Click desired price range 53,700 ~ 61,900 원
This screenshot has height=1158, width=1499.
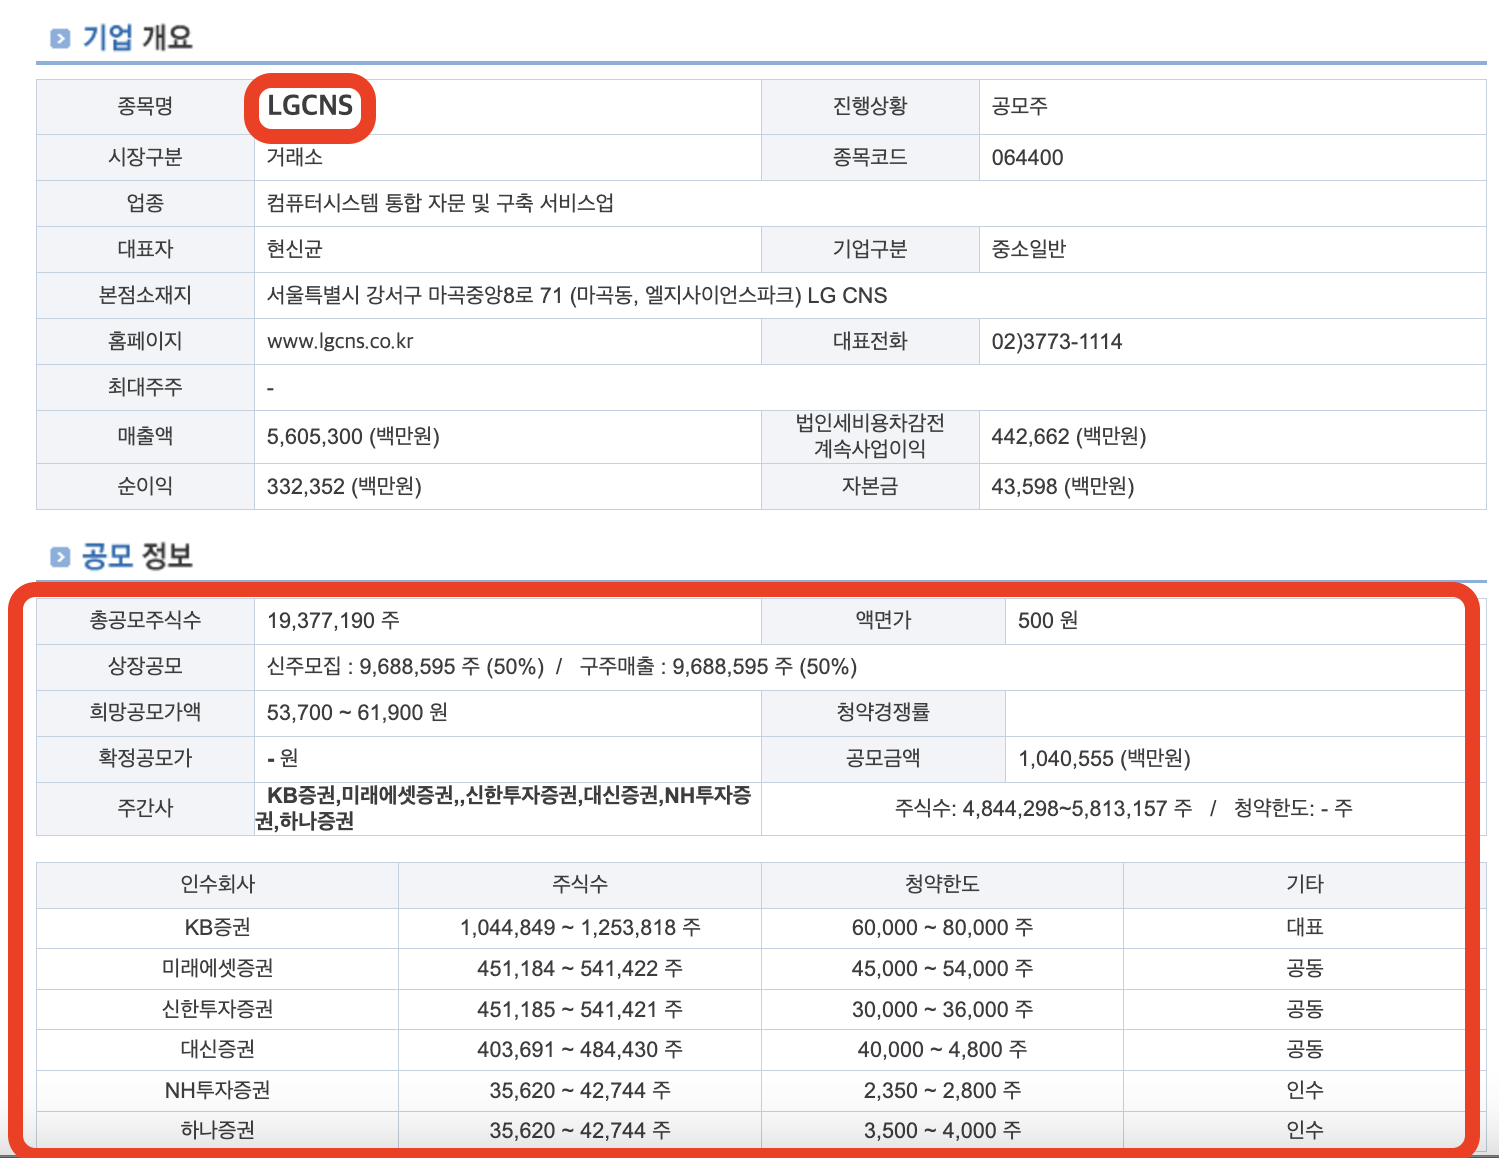[x=357, y=712]
